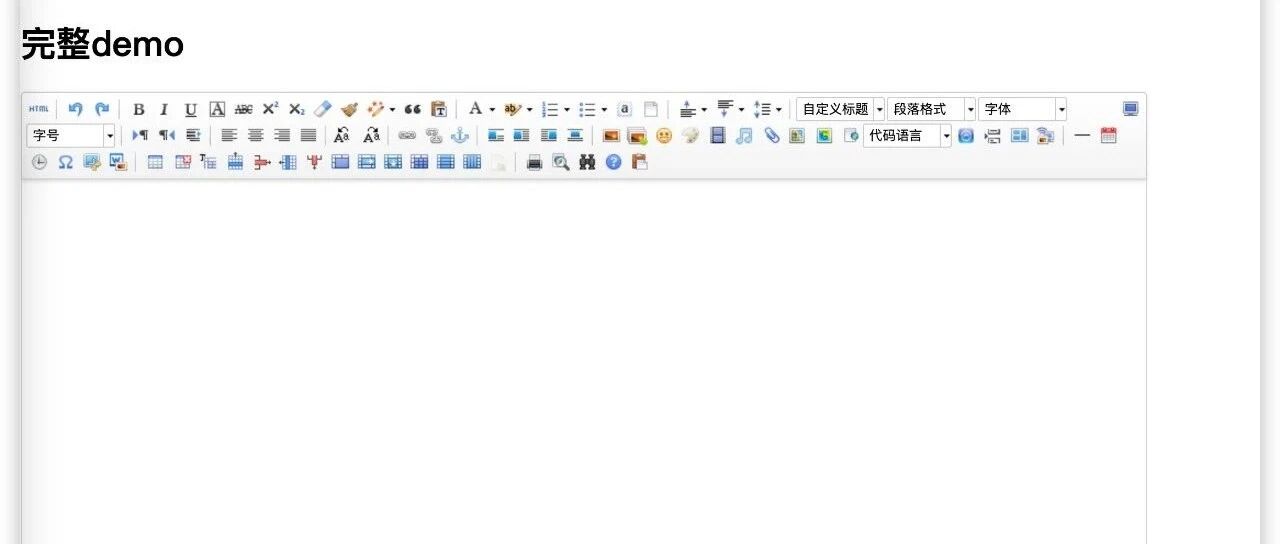Expand unordered list style arrow
Screen dimensions: 1280x544
pos(604,109)
